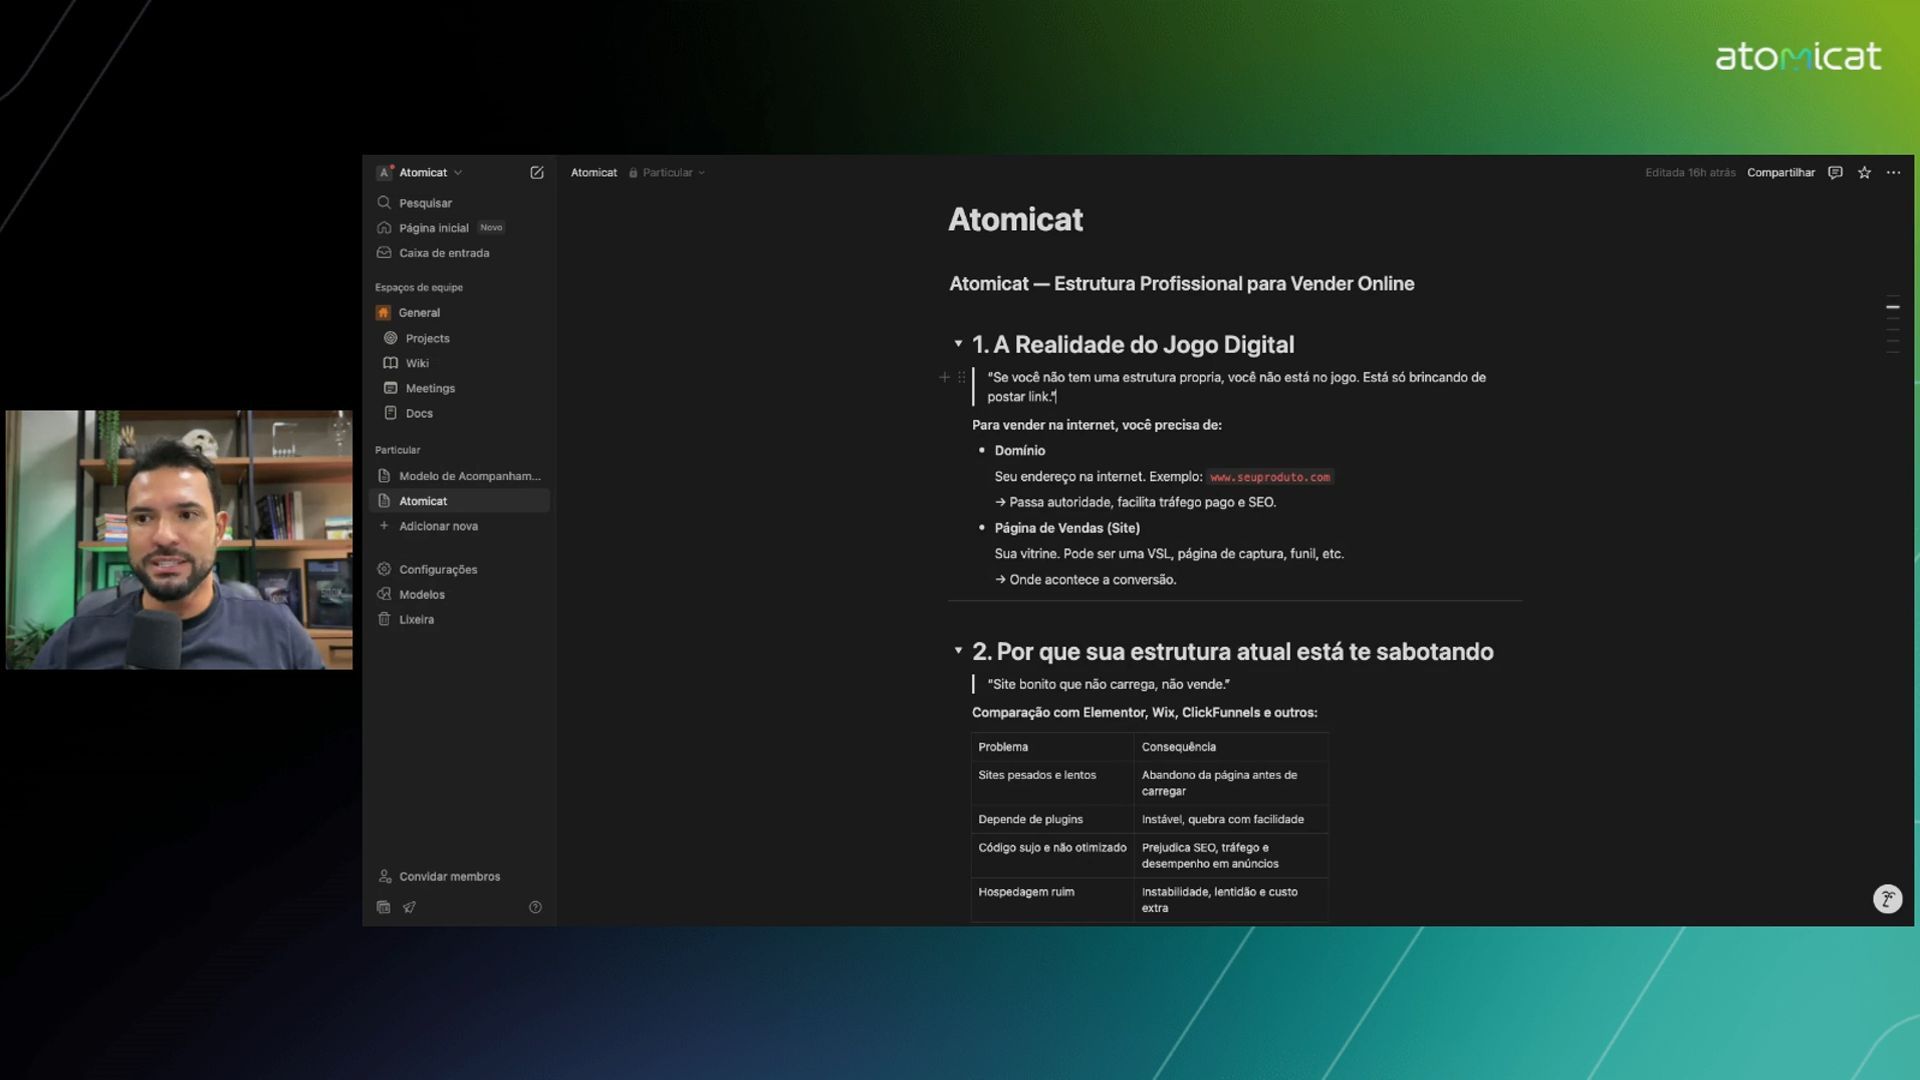
Task: Click the 'Problema' table header cell
Action: 1052,747
